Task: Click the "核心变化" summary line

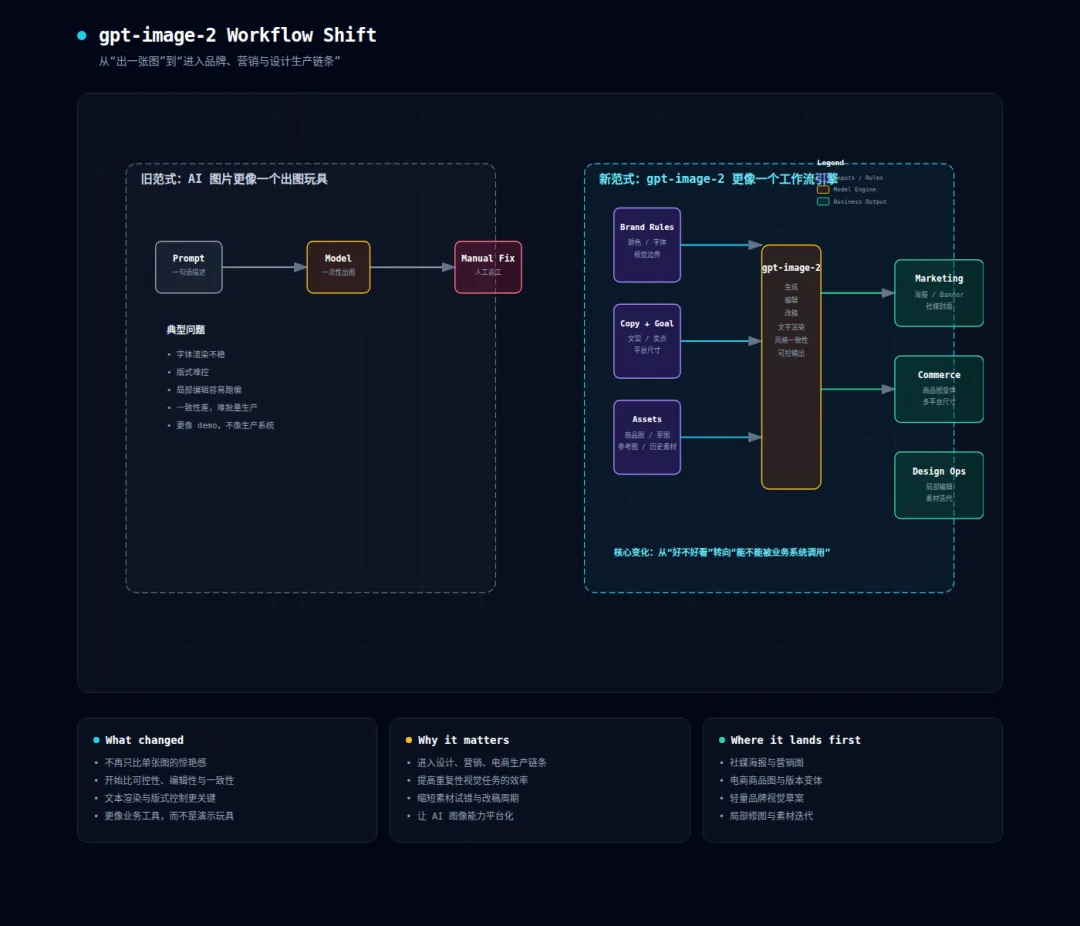Action: tap(722, 553)
